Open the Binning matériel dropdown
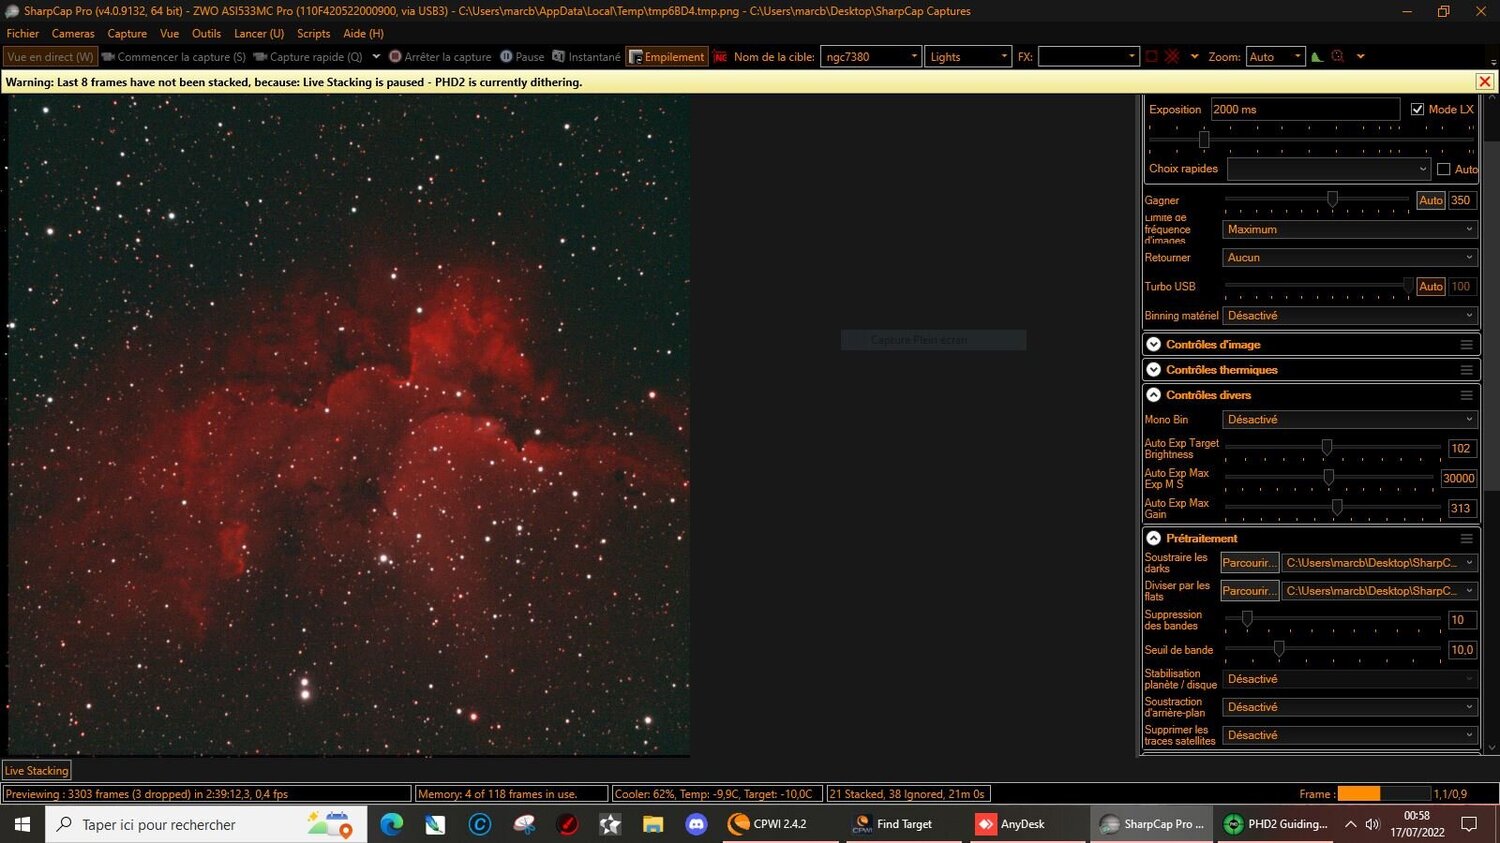 pos(1350,315)
